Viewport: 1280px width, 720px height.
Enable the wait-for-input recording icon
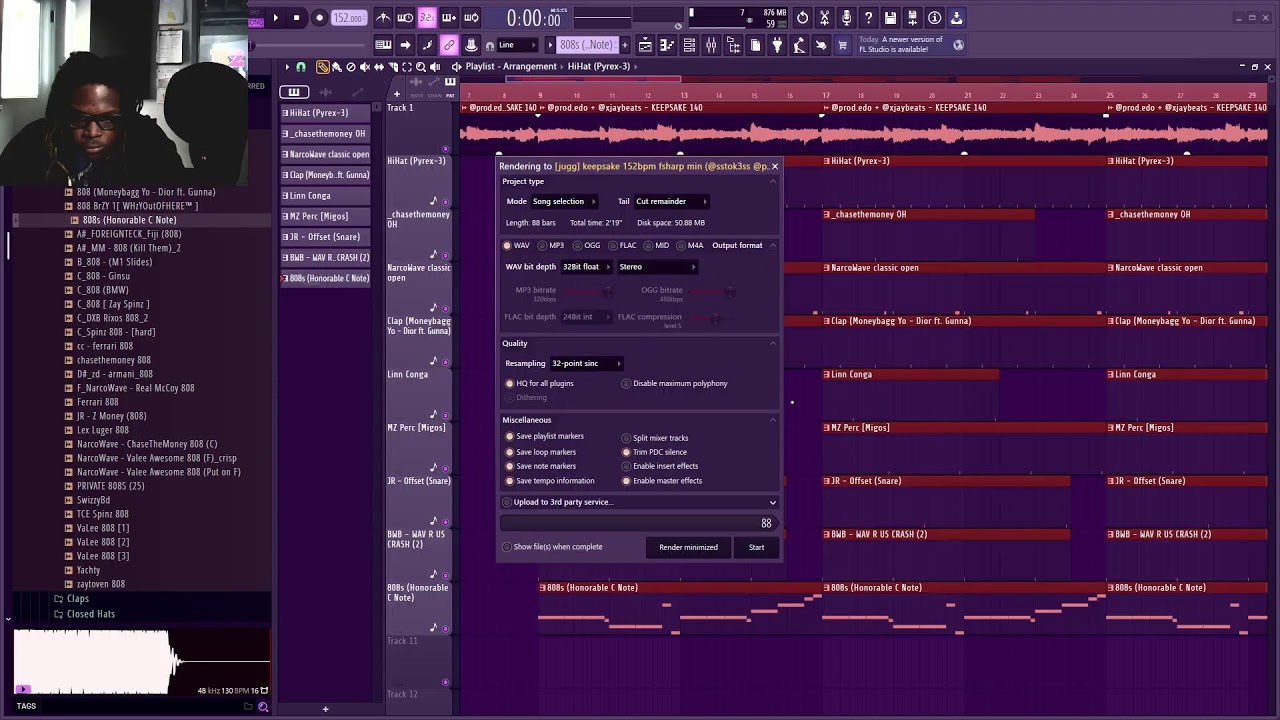[x=405, y=18]
